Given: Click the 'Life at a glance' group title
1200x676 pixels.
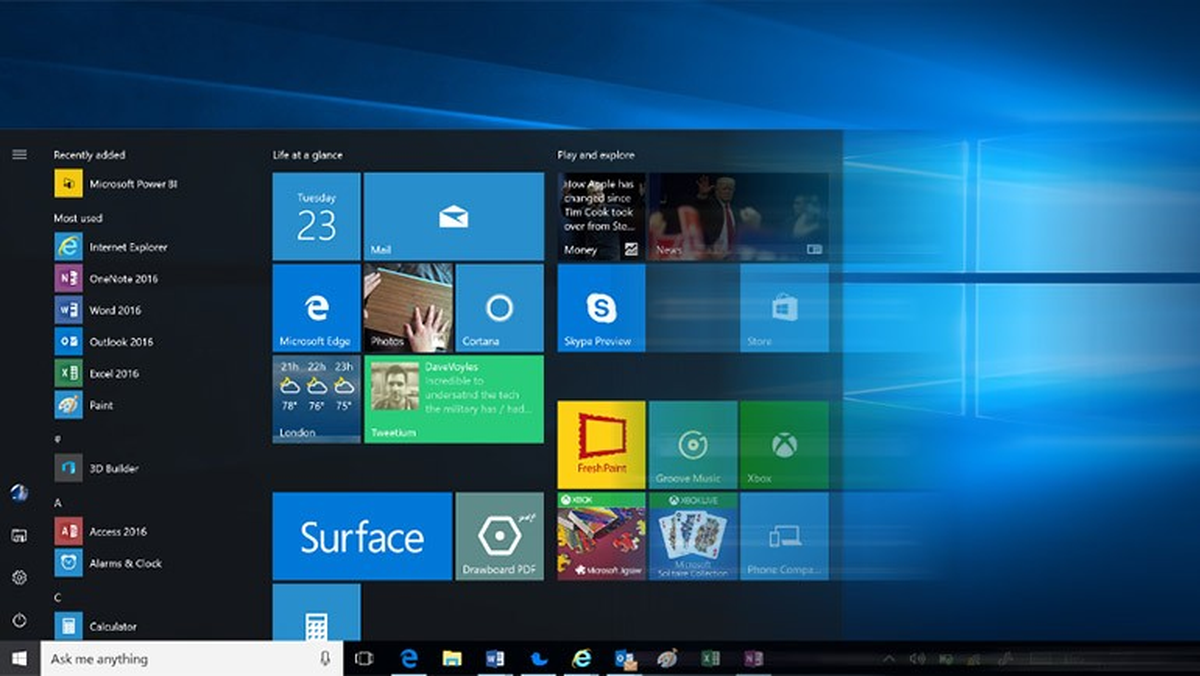Looking at the screenshot, I should coord(307,155).
